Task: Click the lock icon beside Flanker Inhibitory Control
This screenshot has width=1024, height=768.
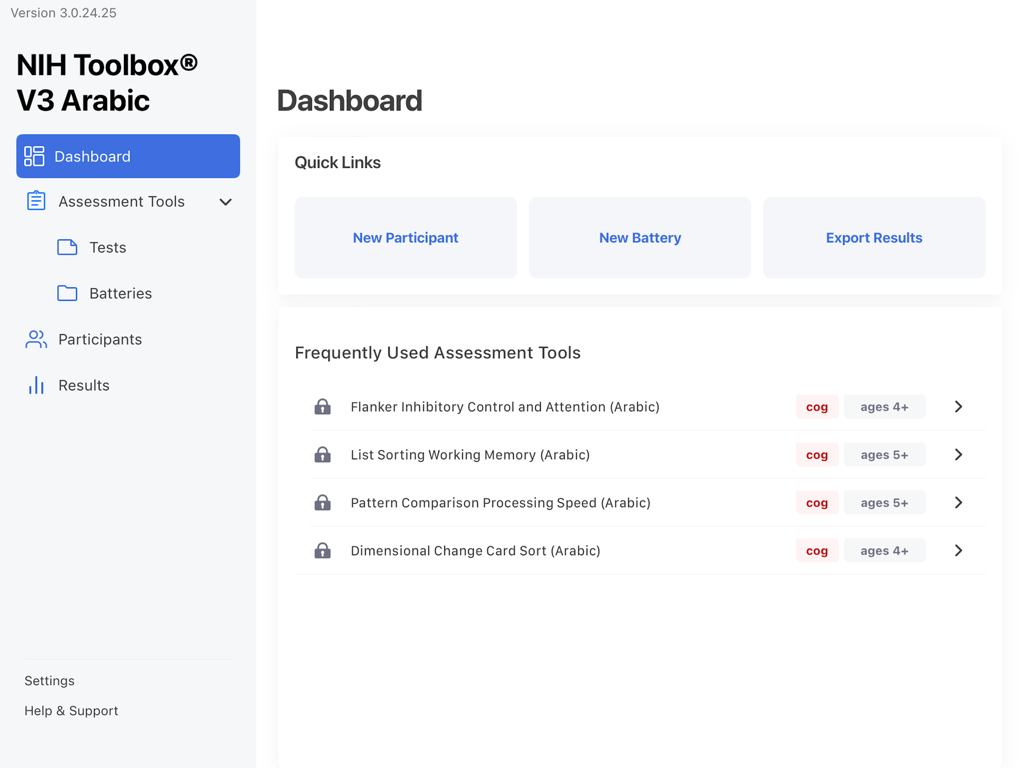Action: pyautogui.click(x=322, y=406)
